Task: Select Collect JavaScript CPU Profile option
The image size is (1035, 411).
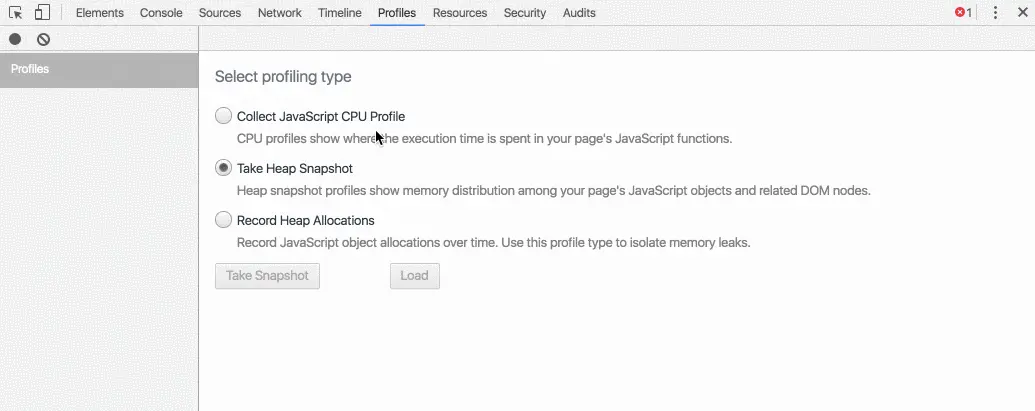Action: click(224, 116)
